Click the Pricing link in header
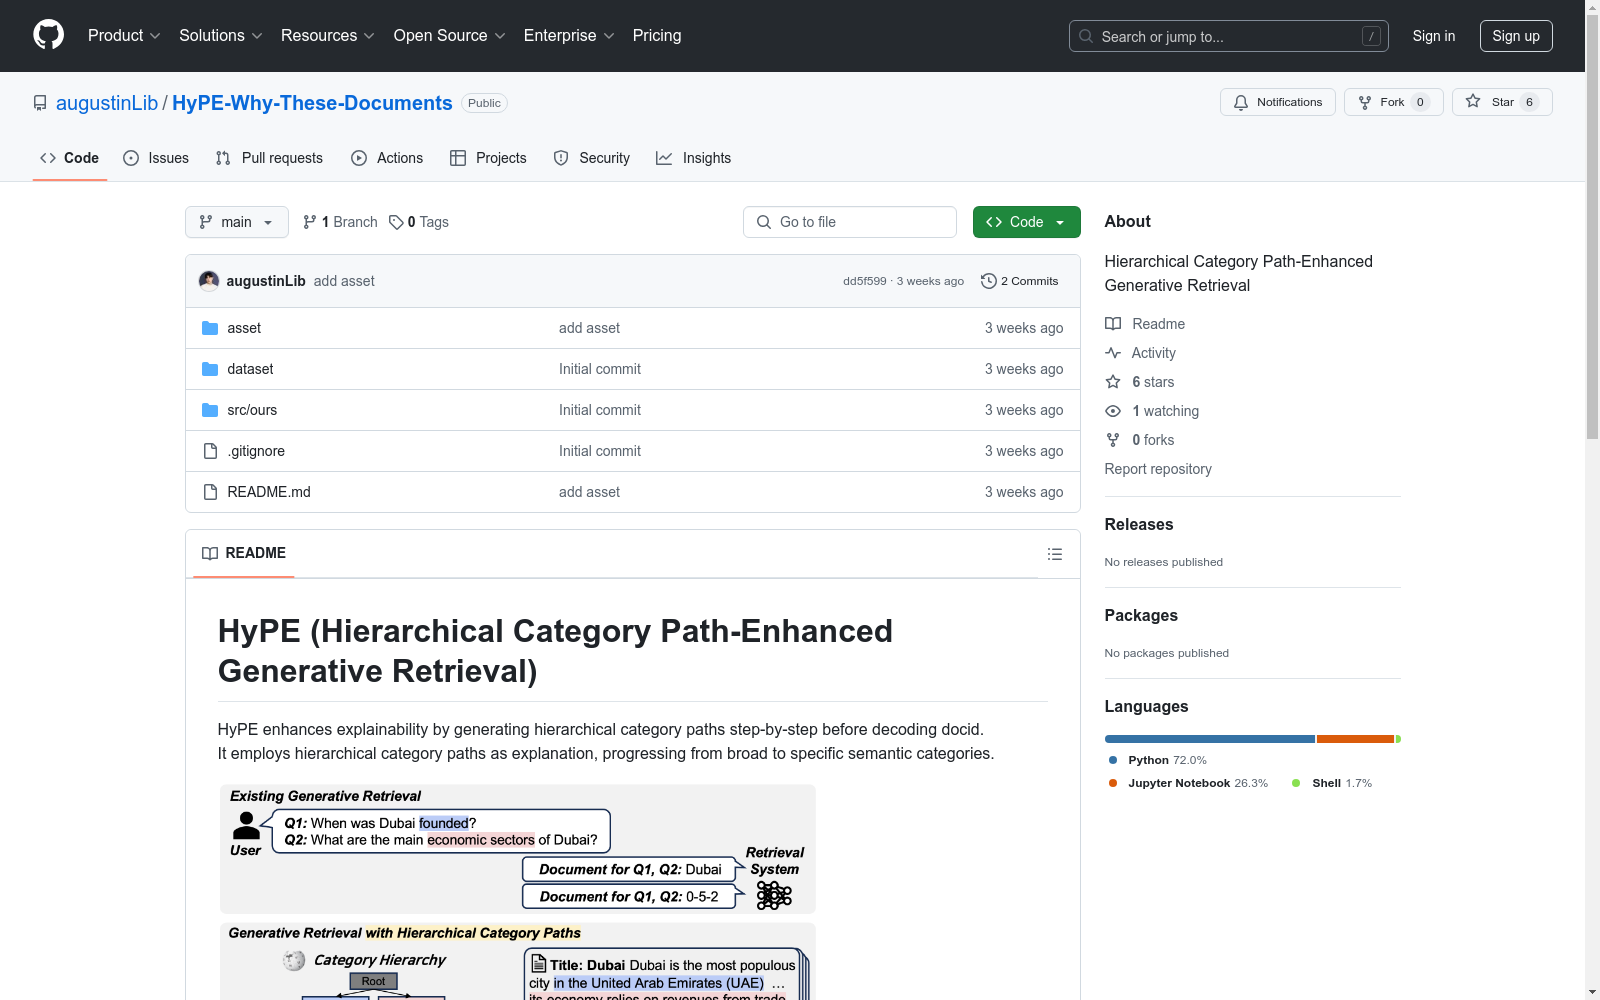The width and height of the screenshot is (1600, 1000). 657,36
